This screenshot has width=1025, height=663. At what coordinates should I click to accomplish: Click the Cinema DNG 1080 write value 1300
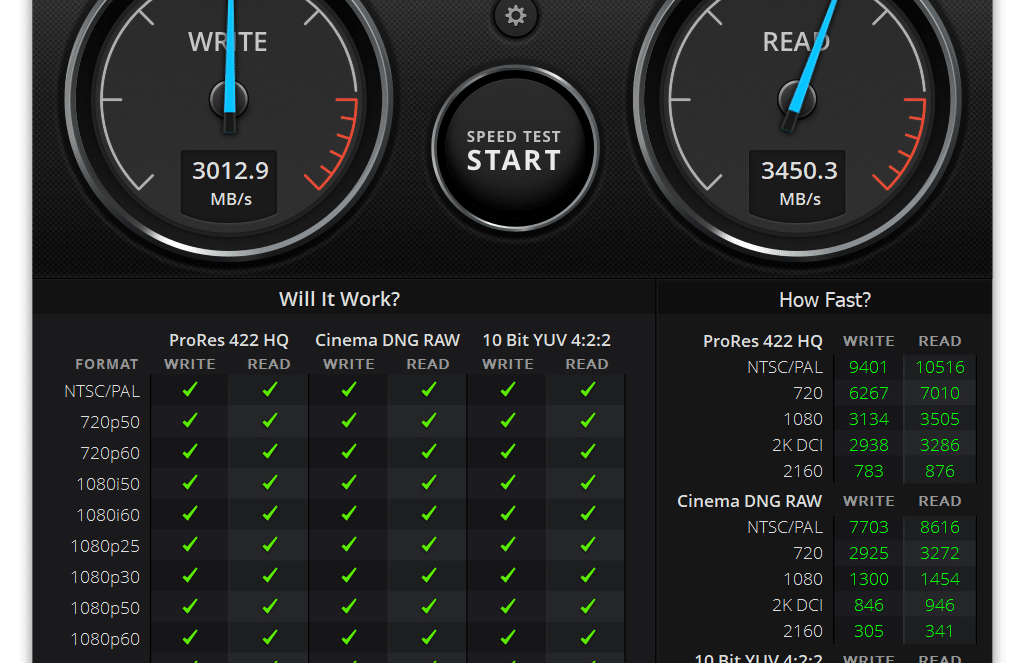(x=869, y=579)
